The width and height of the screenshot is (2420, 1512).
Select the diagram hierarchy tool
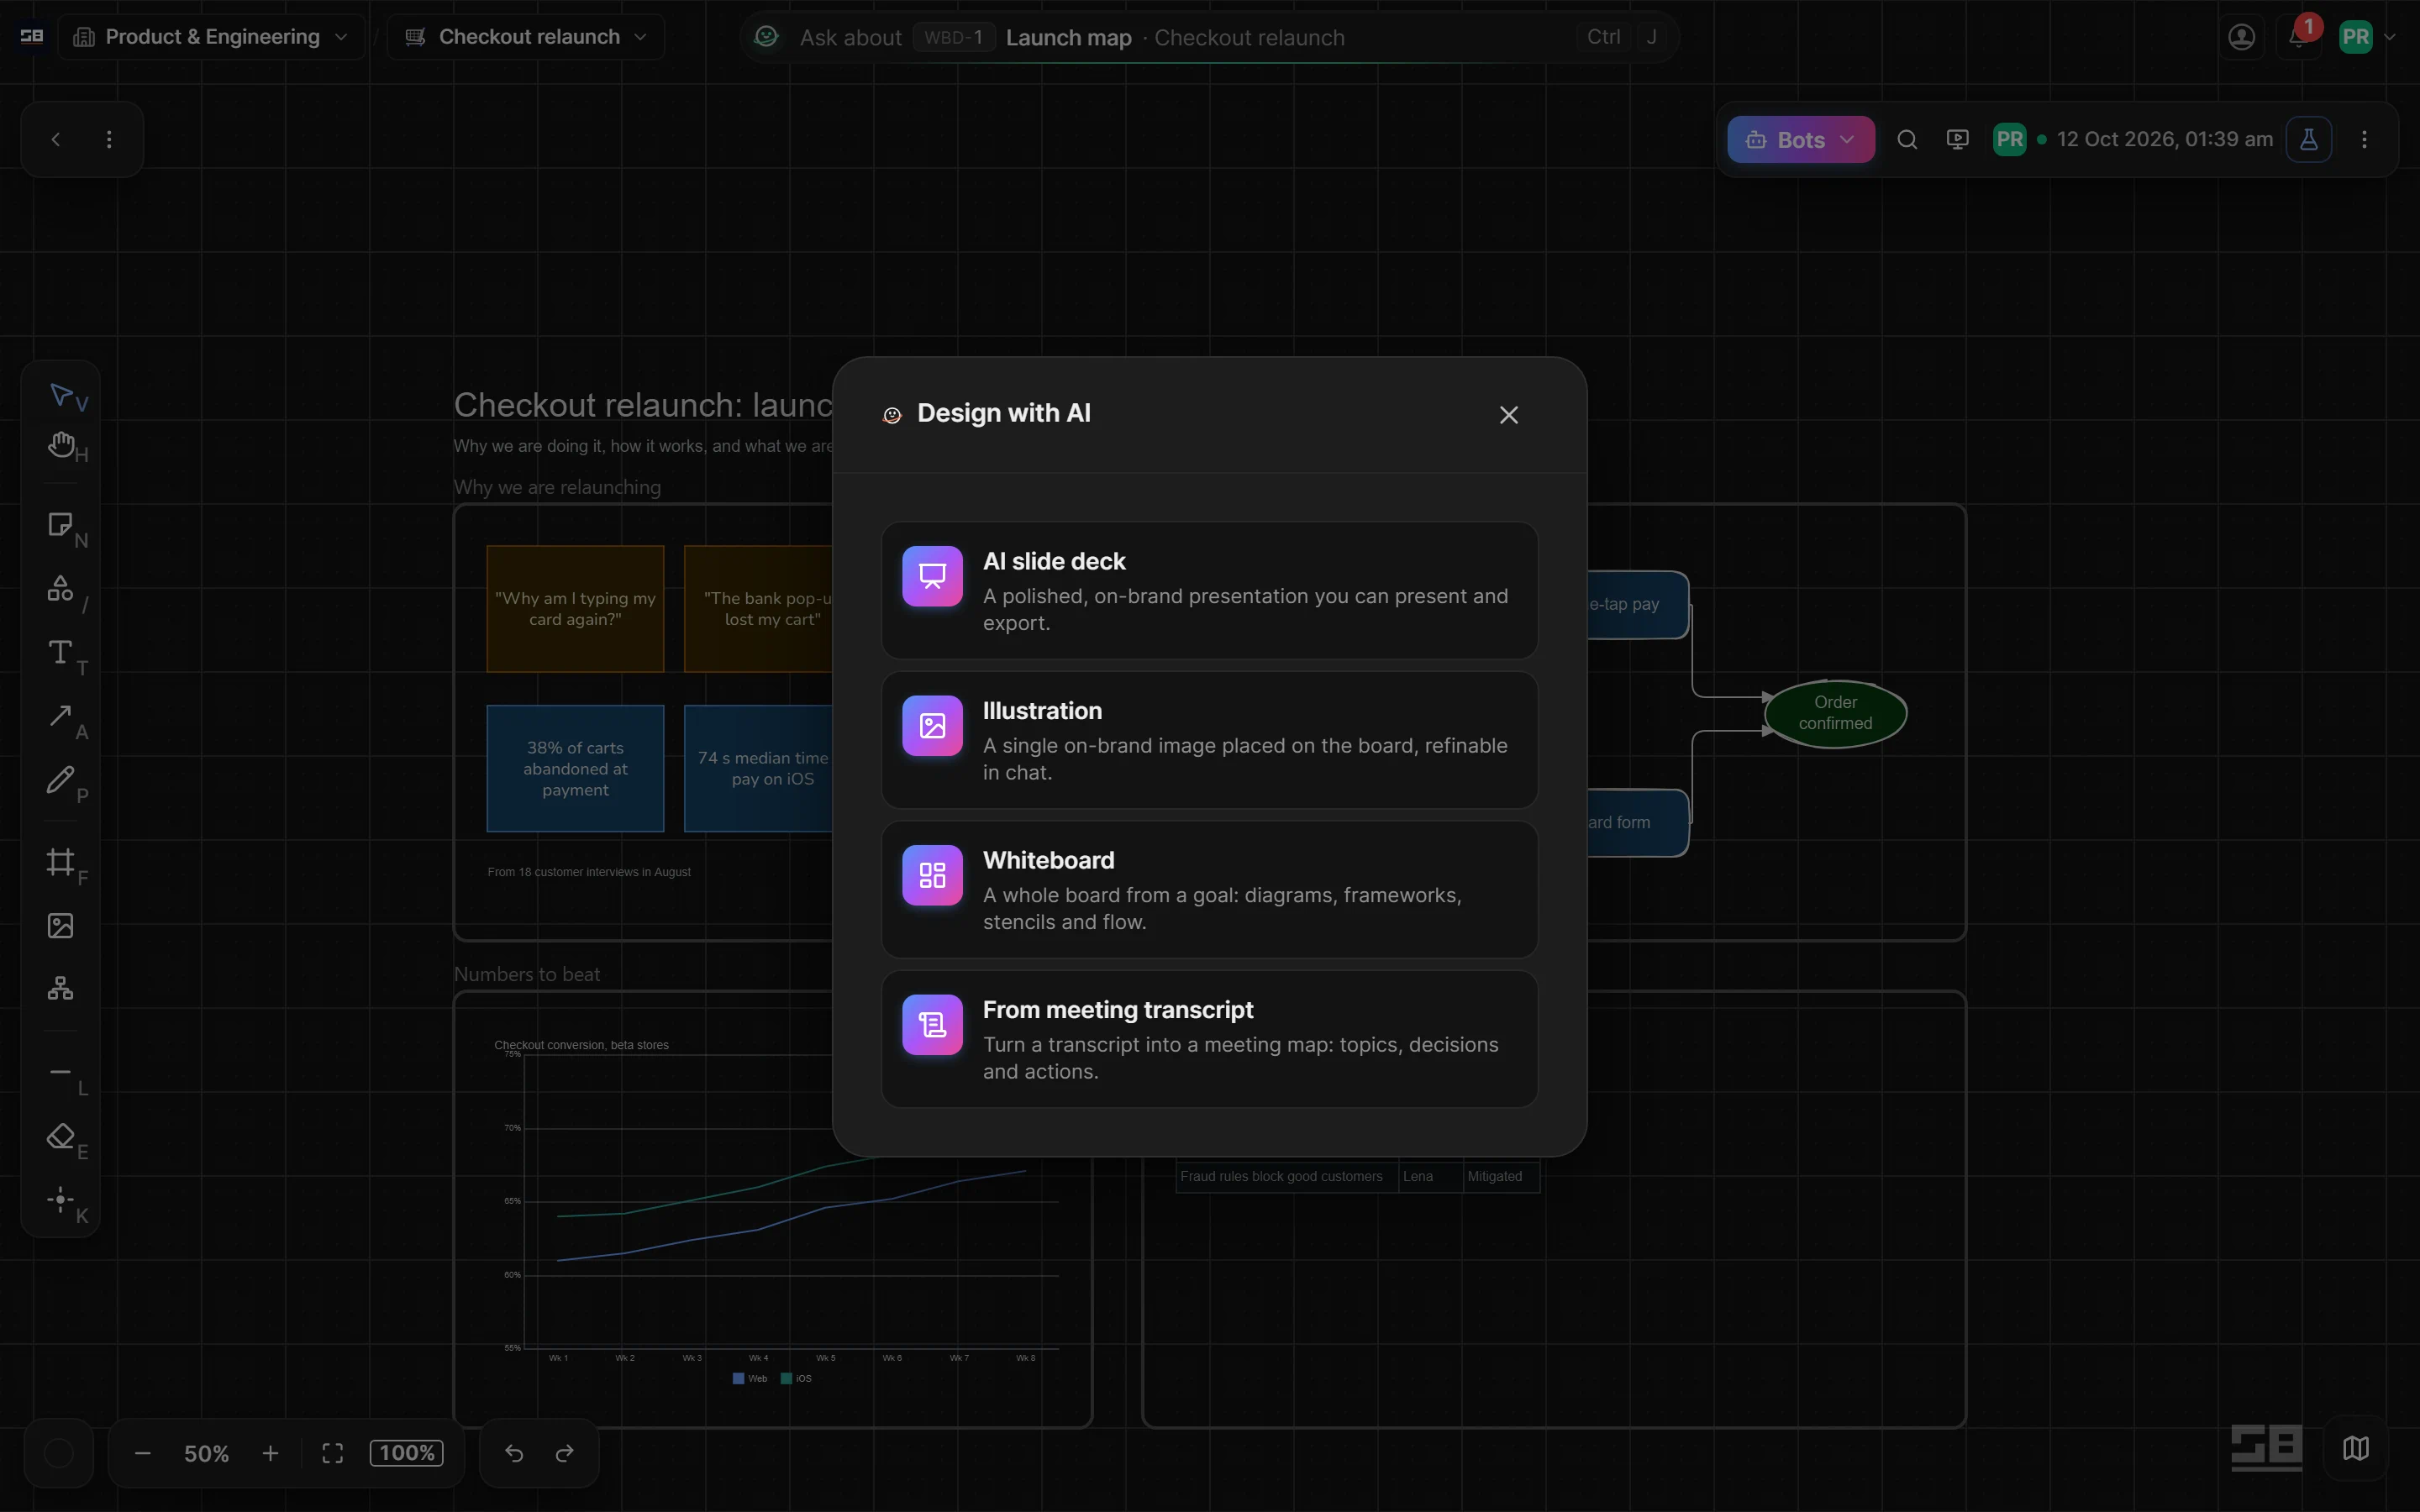pyautogui.click(x=61, y=989)
